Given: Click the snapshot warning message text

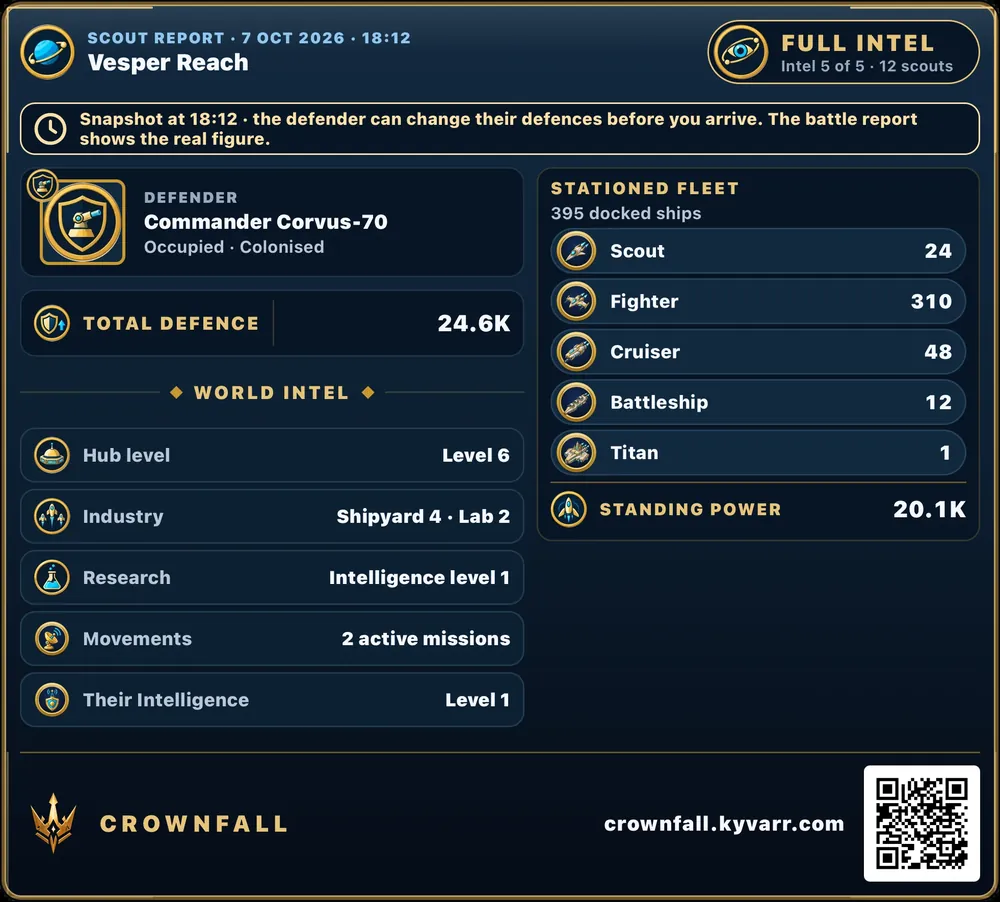Looking at the screenshot, I should pos(498,128).
